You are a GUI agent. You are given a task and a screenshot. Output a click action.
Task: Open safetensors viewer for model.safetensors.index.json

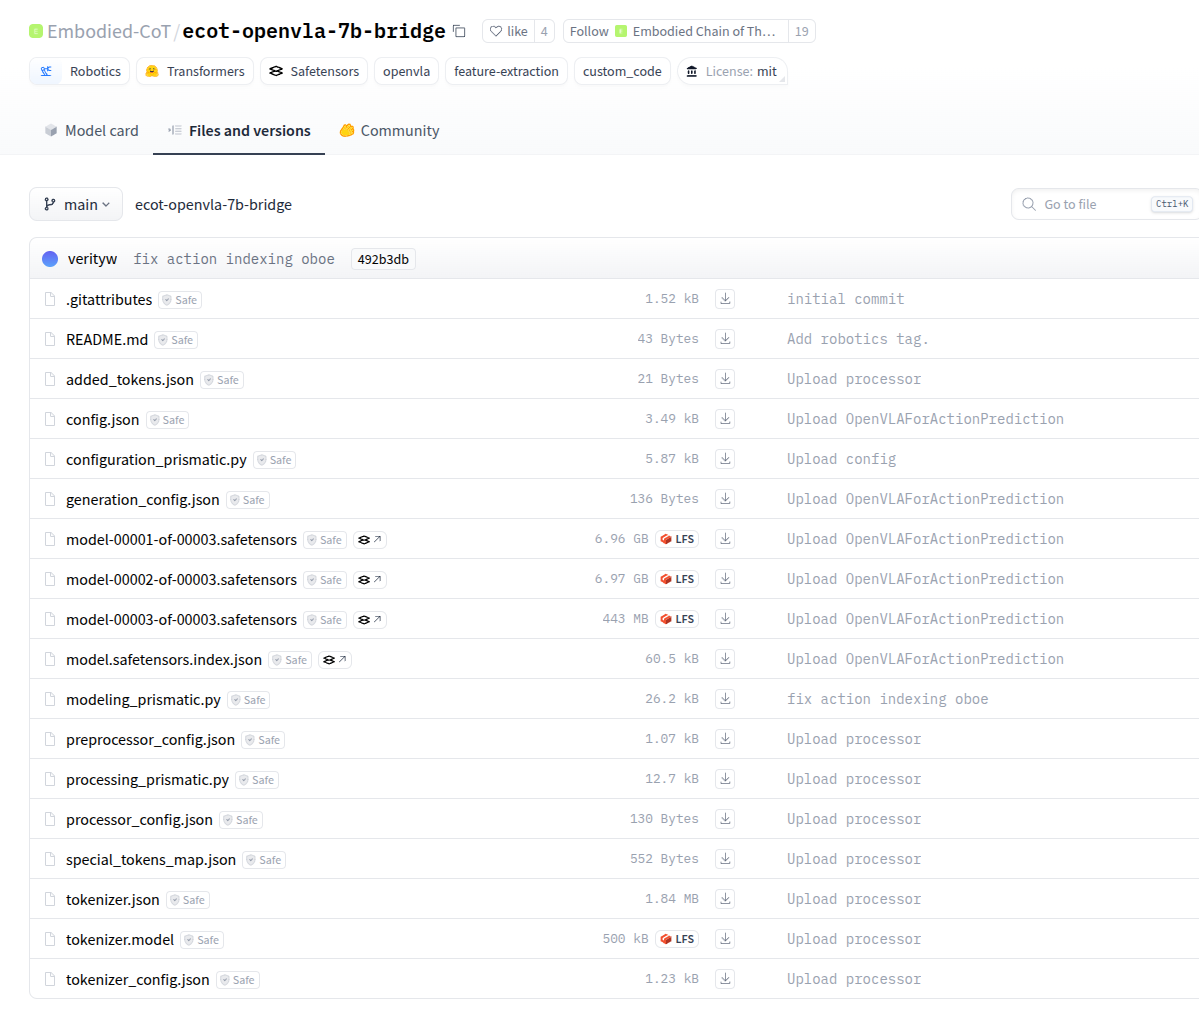click(x=335, y=660)
